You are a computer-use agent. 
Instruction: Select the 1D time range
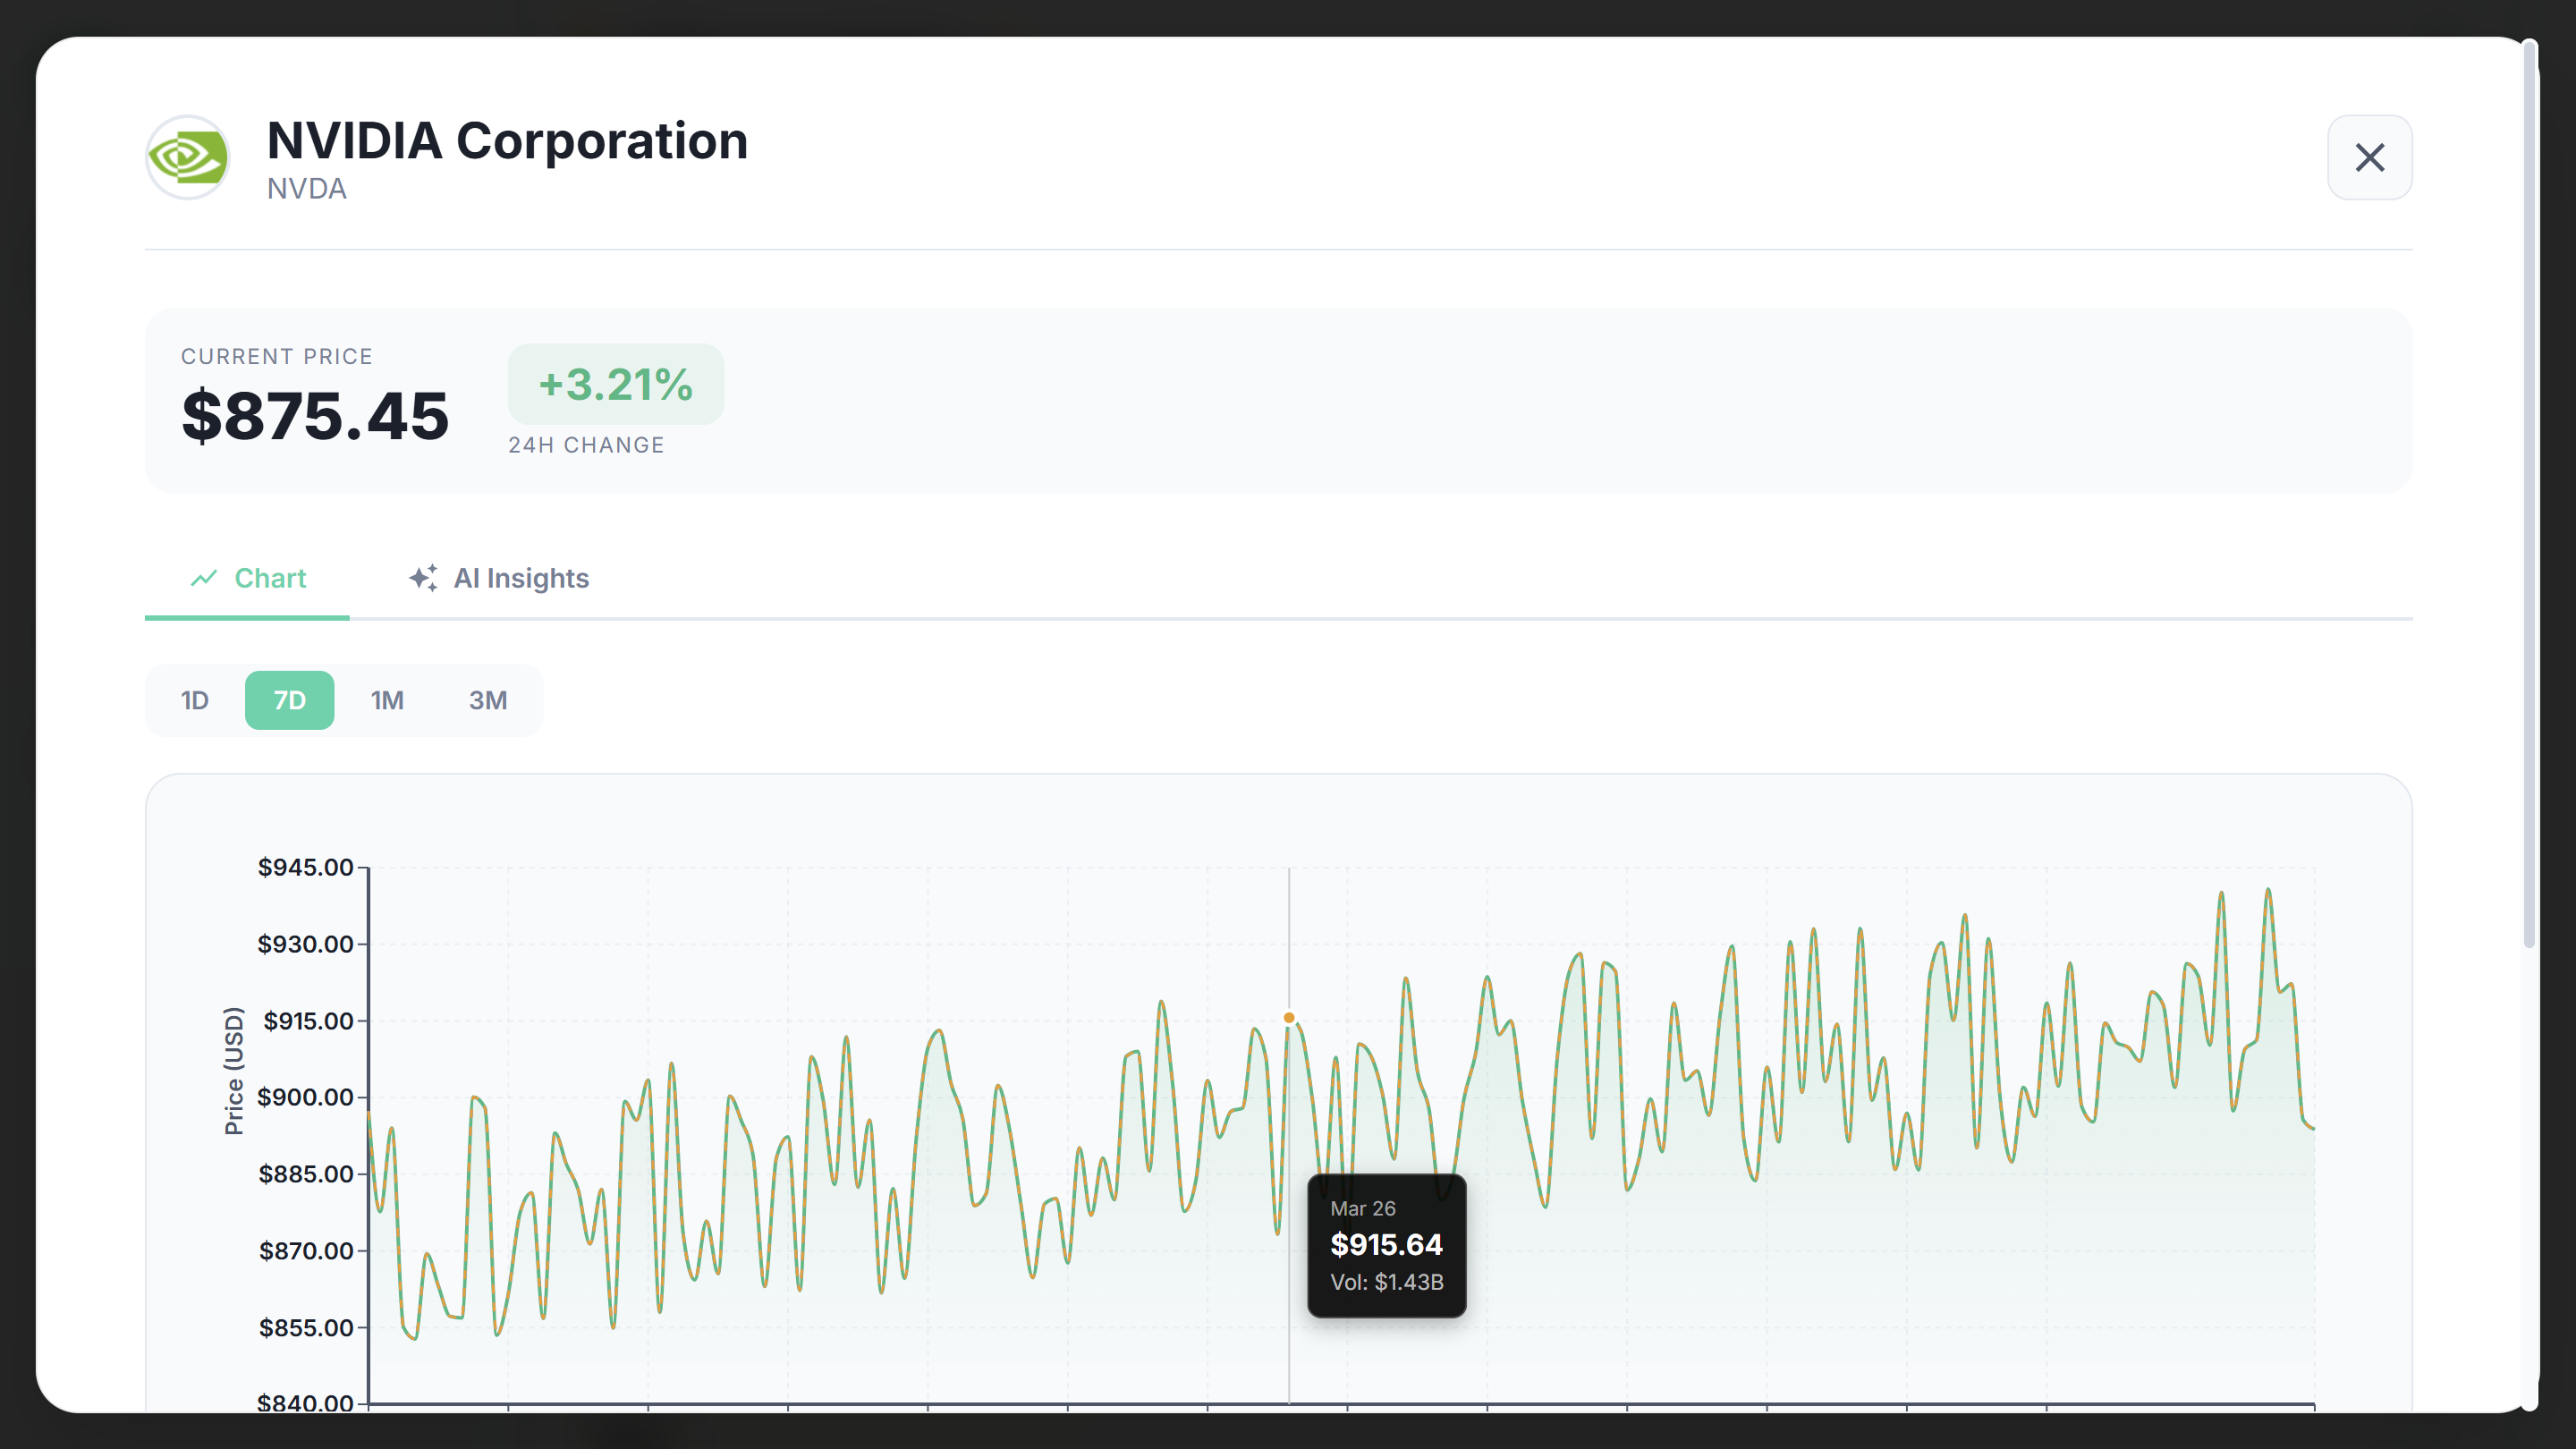(x=195, y=700)
